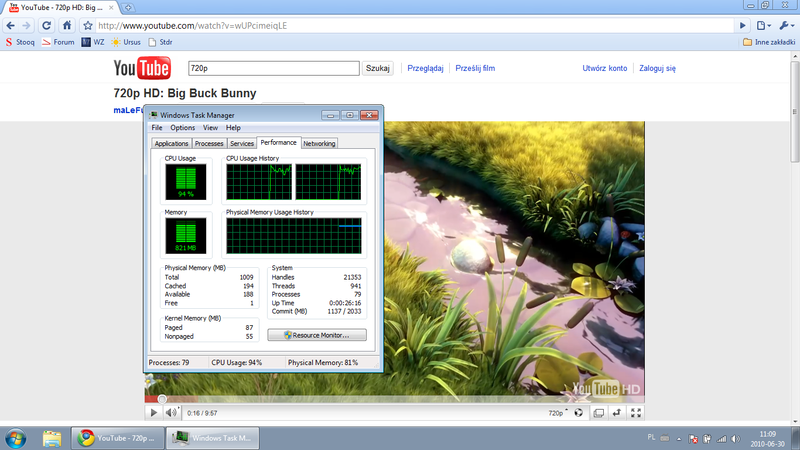This screenshot has height=450, width=800.
Task: Click the tray icon with the red X
Action: (693, 439)
